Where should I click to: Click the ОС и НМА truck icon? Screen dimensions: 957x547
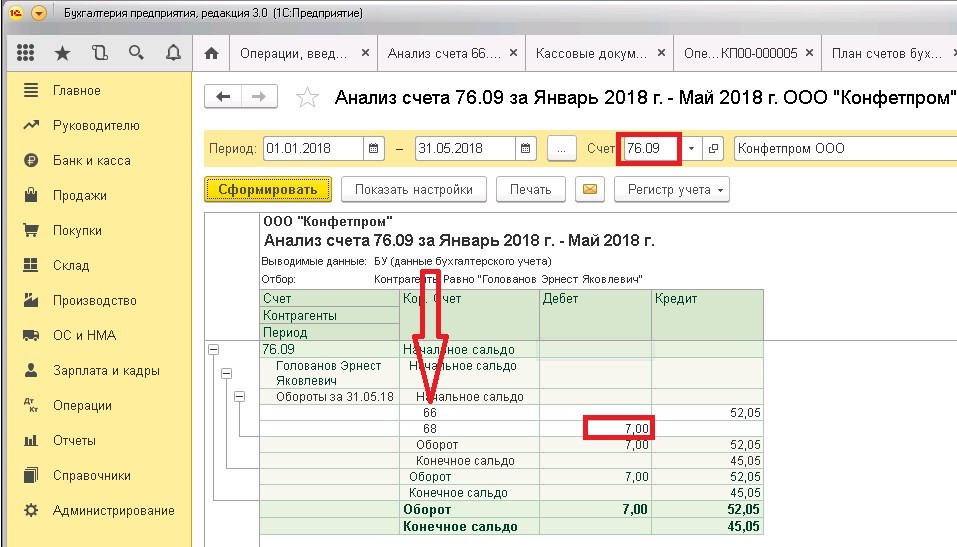pos(31,335)
